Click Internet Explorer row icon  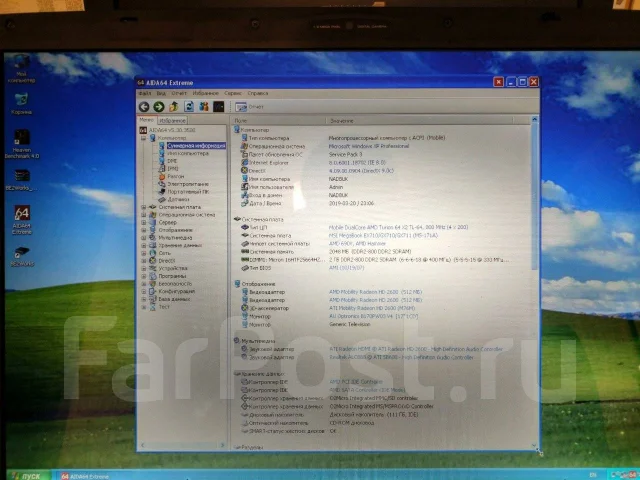[244, 162]
